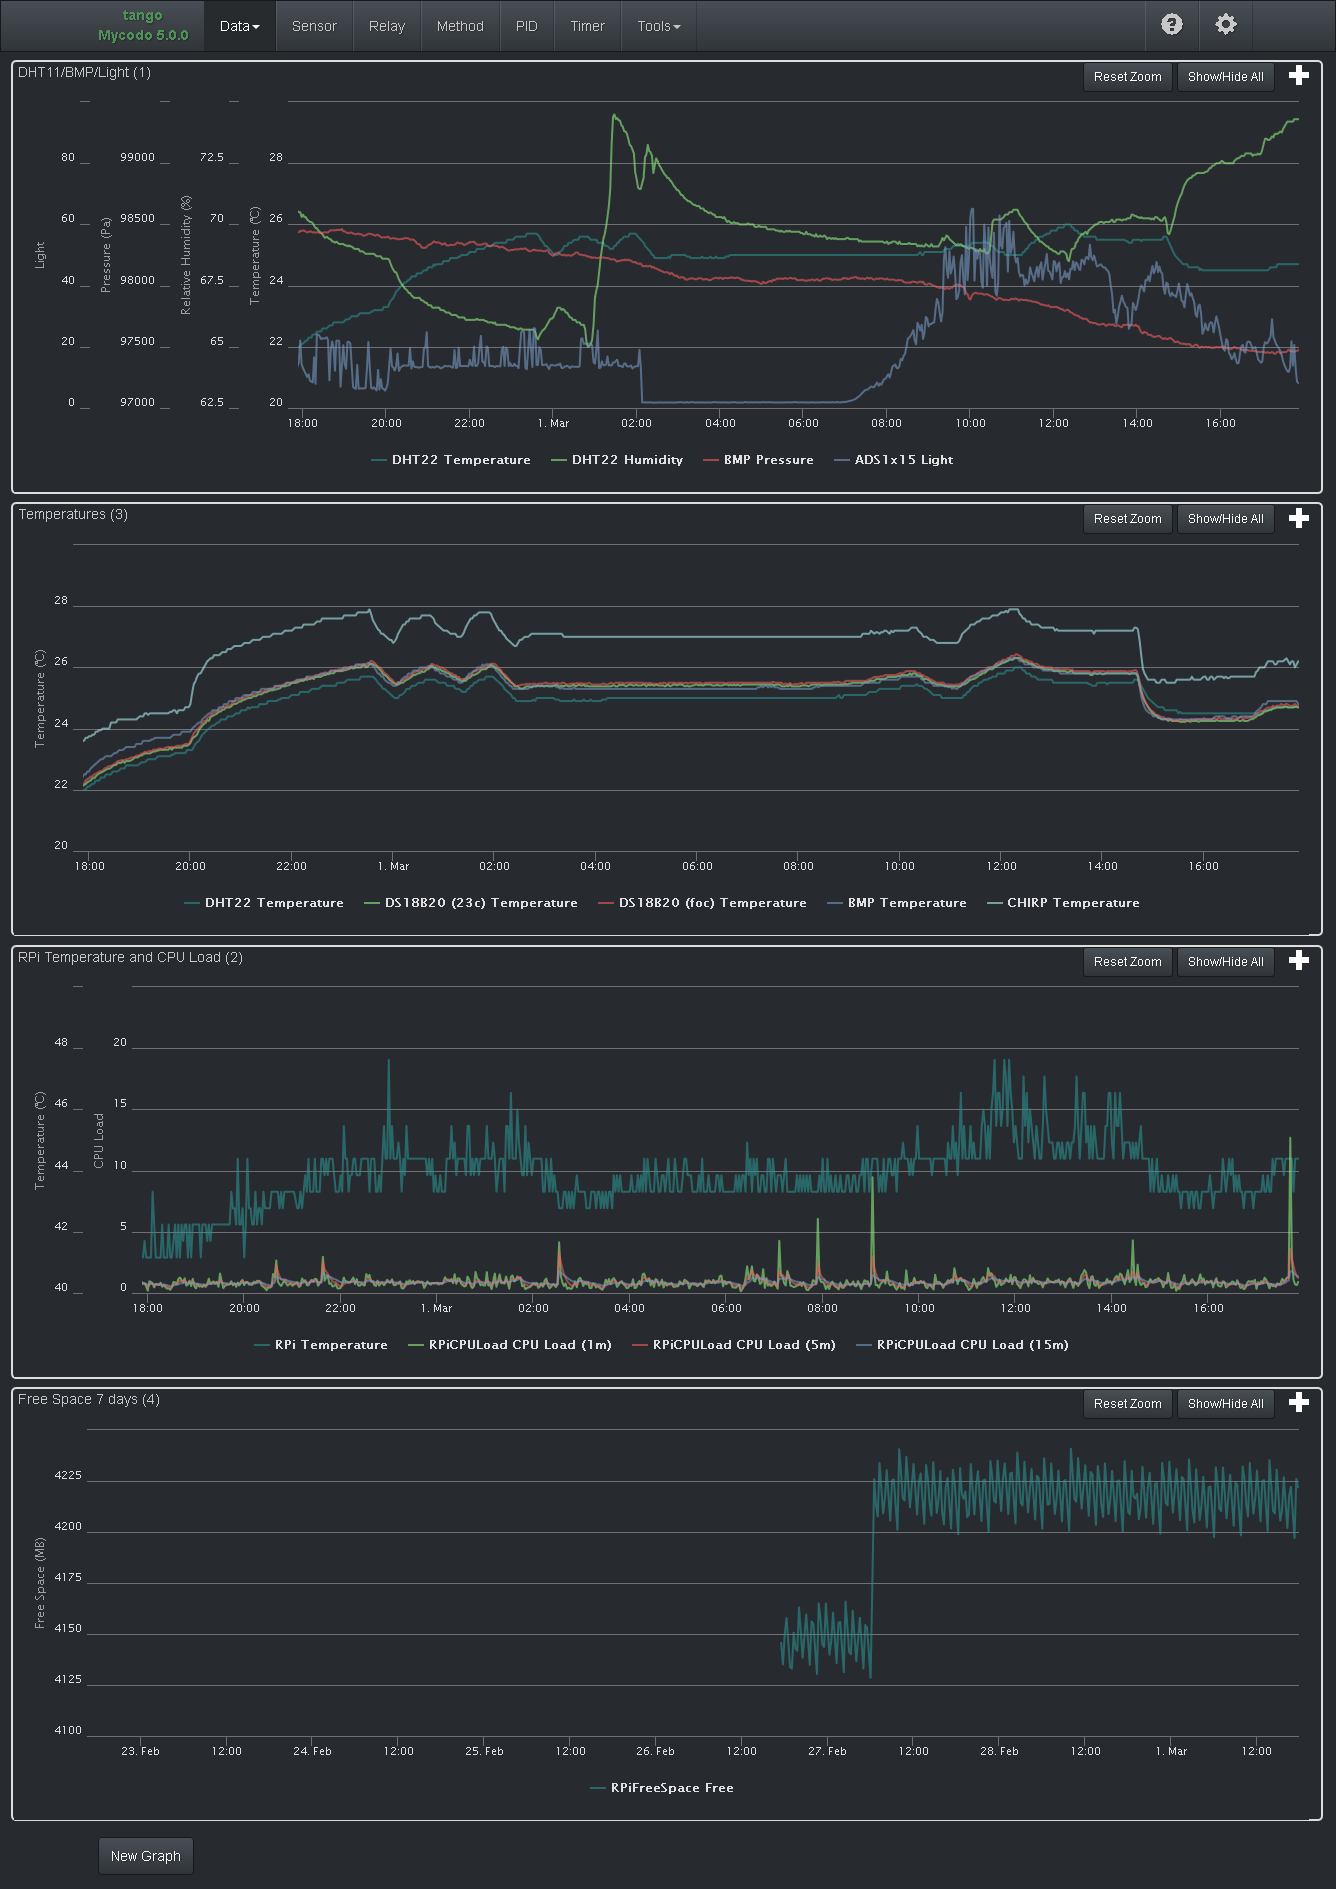Click the DHT11/BMP/Light (1) graph title
The width and height of the screenshot is (1336, 1889).
click(x=85, y=72)
